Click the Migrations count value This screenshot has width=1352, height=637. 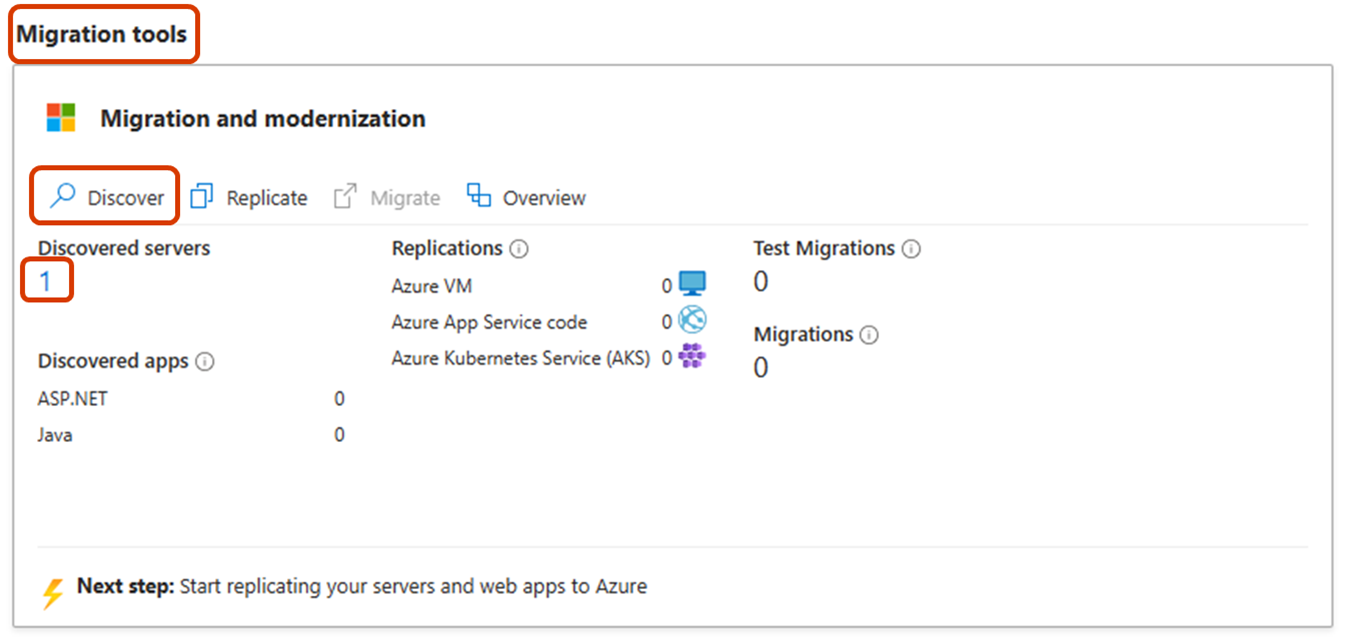click(x=761, y=368)
